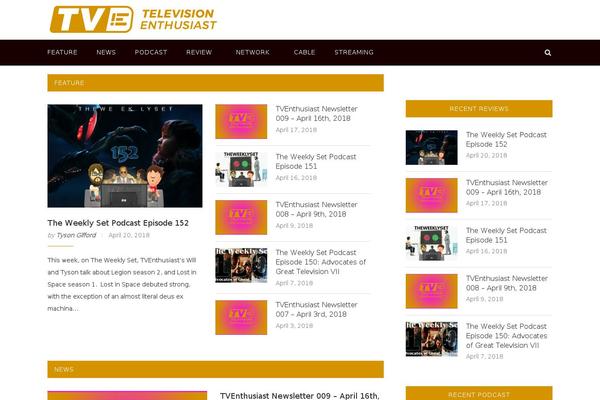Open the Streaming menu item
This screenshot has width=600, height=400.
[x=354, y=52]
